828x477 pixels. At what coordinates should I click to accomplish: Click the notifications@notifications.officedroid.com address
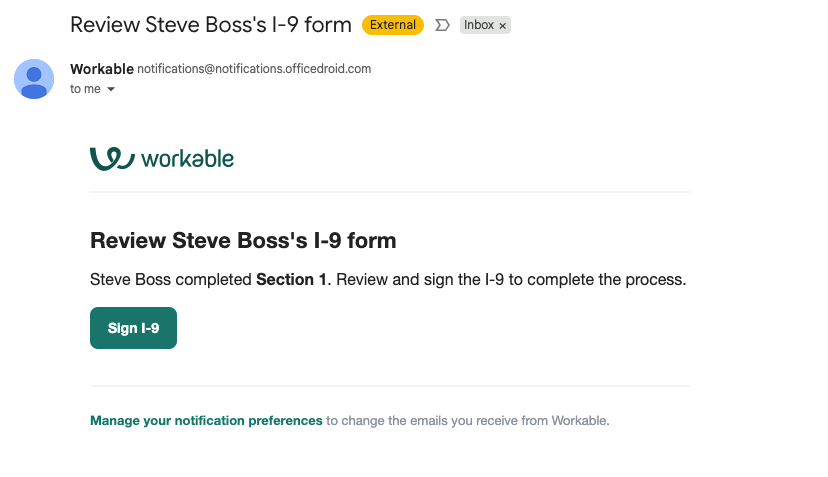point(254,69)
